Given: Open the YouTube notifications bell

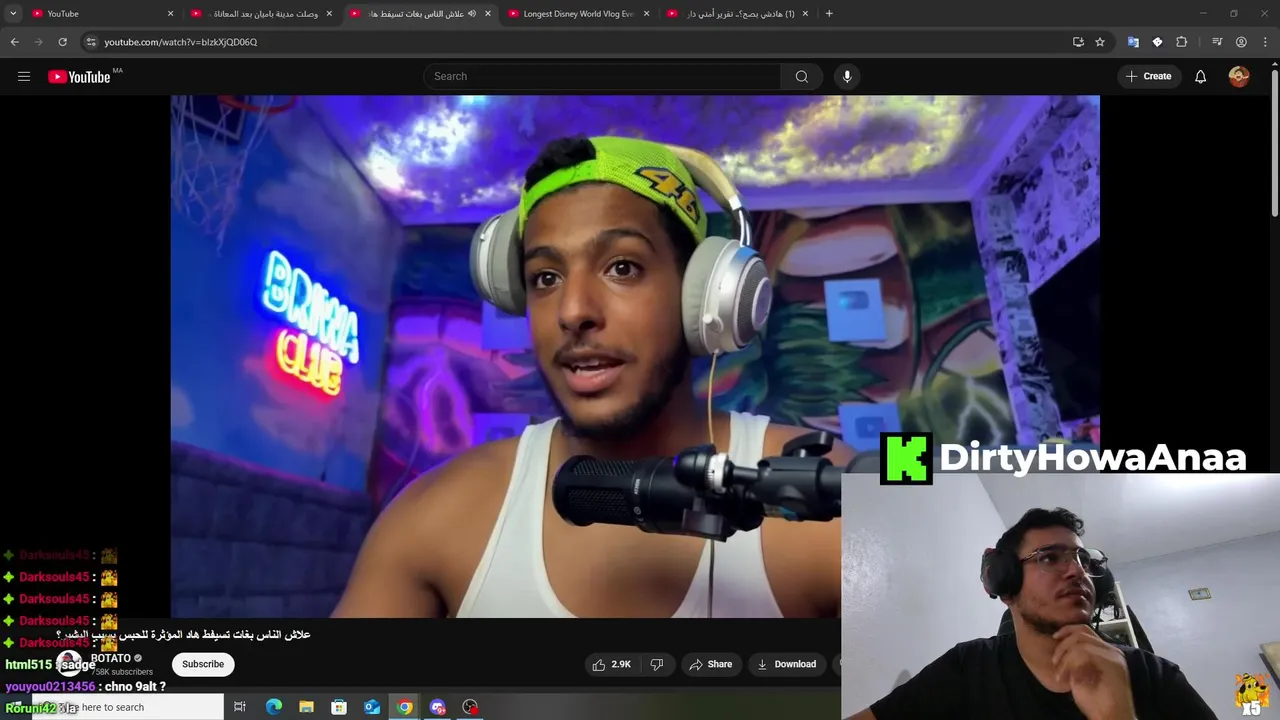Looking at the screenshot, I should coord(1200,76).
